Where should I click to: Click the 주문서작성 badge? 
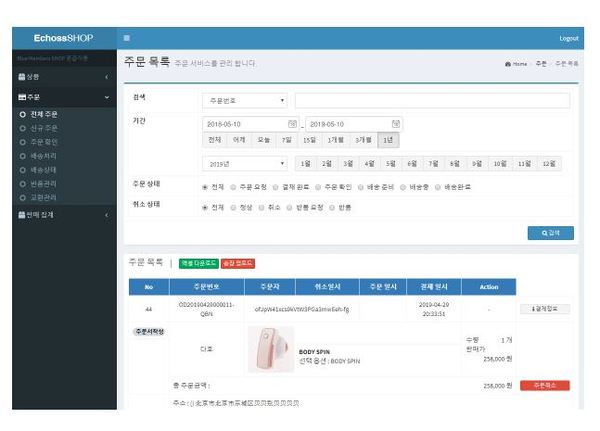click(150, 331)
